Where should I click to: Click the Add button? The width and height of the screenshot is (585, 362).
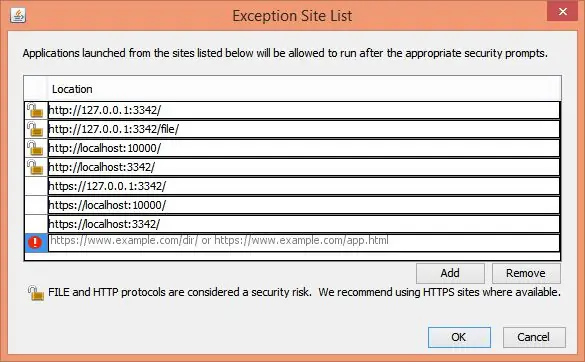coord(450,273)
